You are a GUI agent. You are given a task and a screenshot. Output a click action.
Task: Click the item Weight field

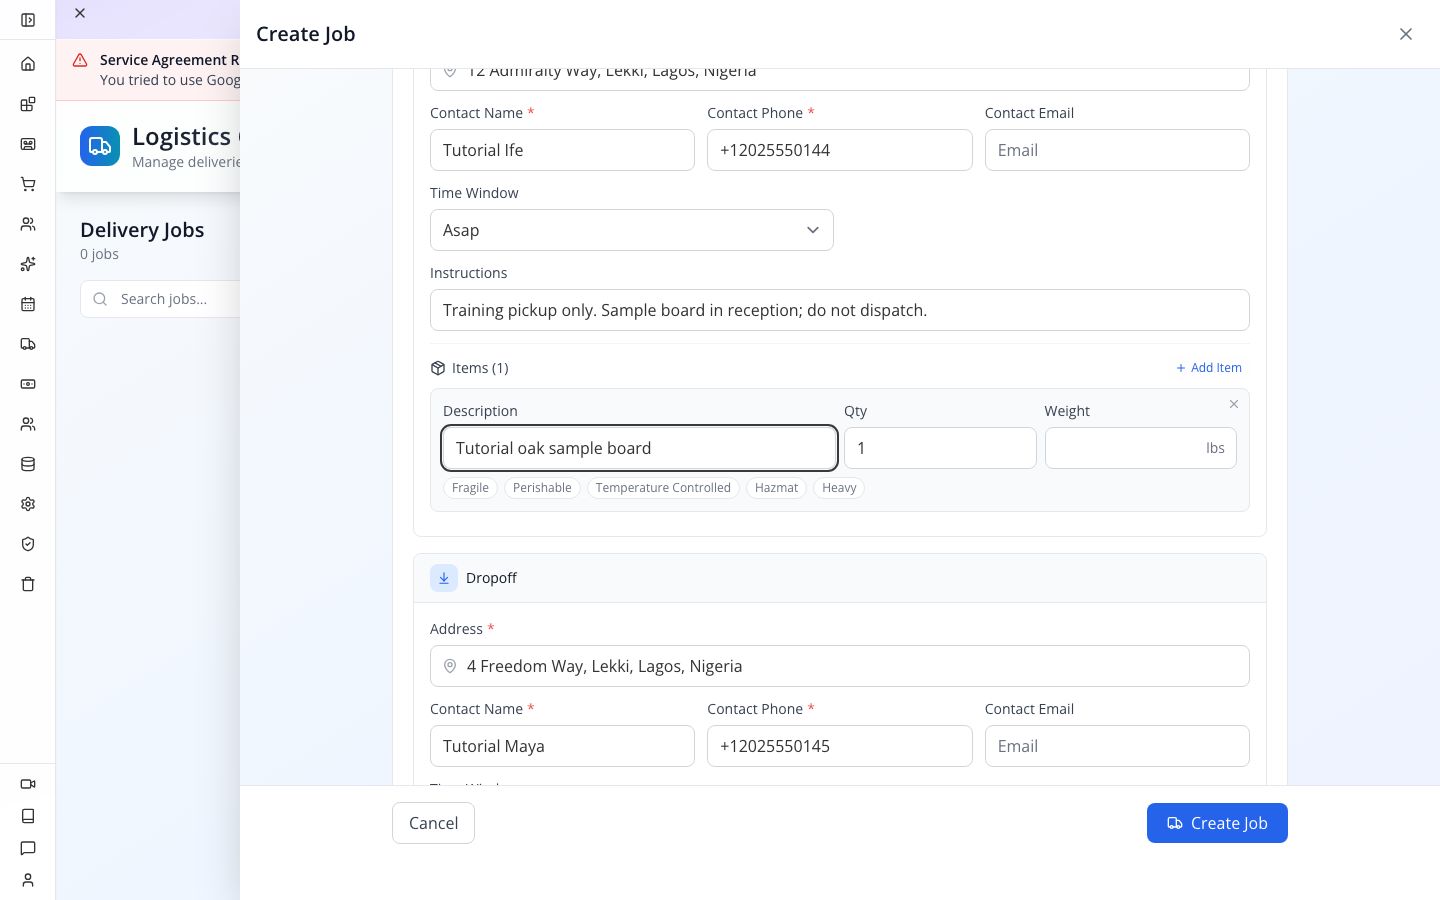[x=1141, y=448]
